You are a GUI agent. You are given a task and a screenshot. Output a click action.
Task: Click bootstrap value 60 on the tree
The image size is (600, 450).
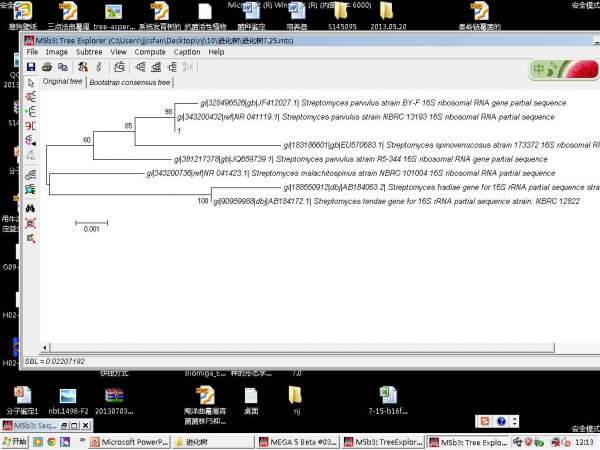tap(87, 140)
